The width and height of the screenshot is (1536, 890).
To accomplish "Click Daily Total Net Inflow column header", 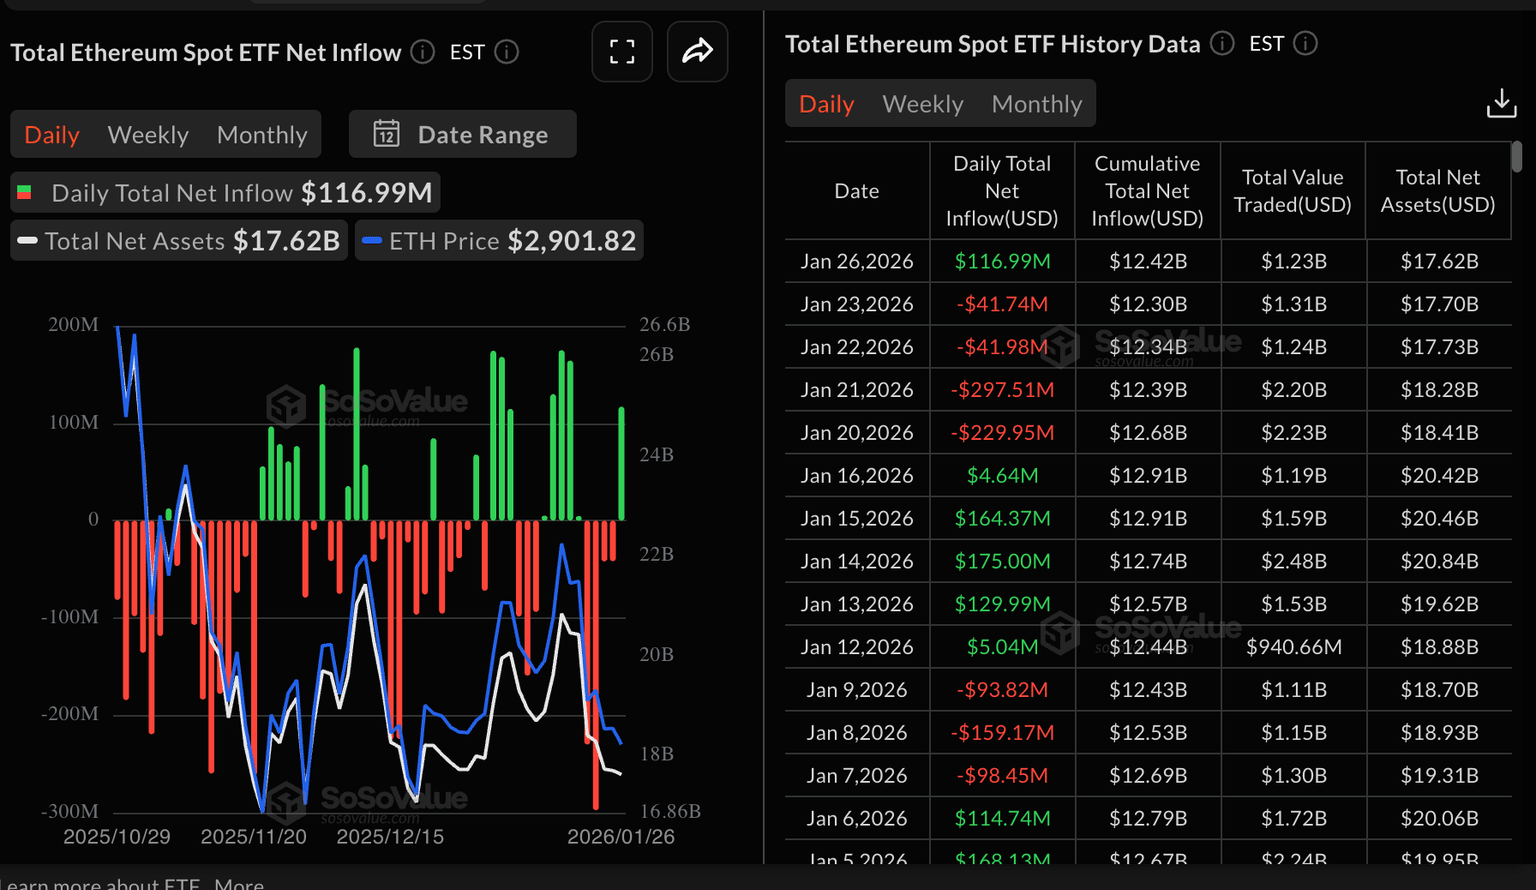I will pyautogui.click(x=1002, y=191).
